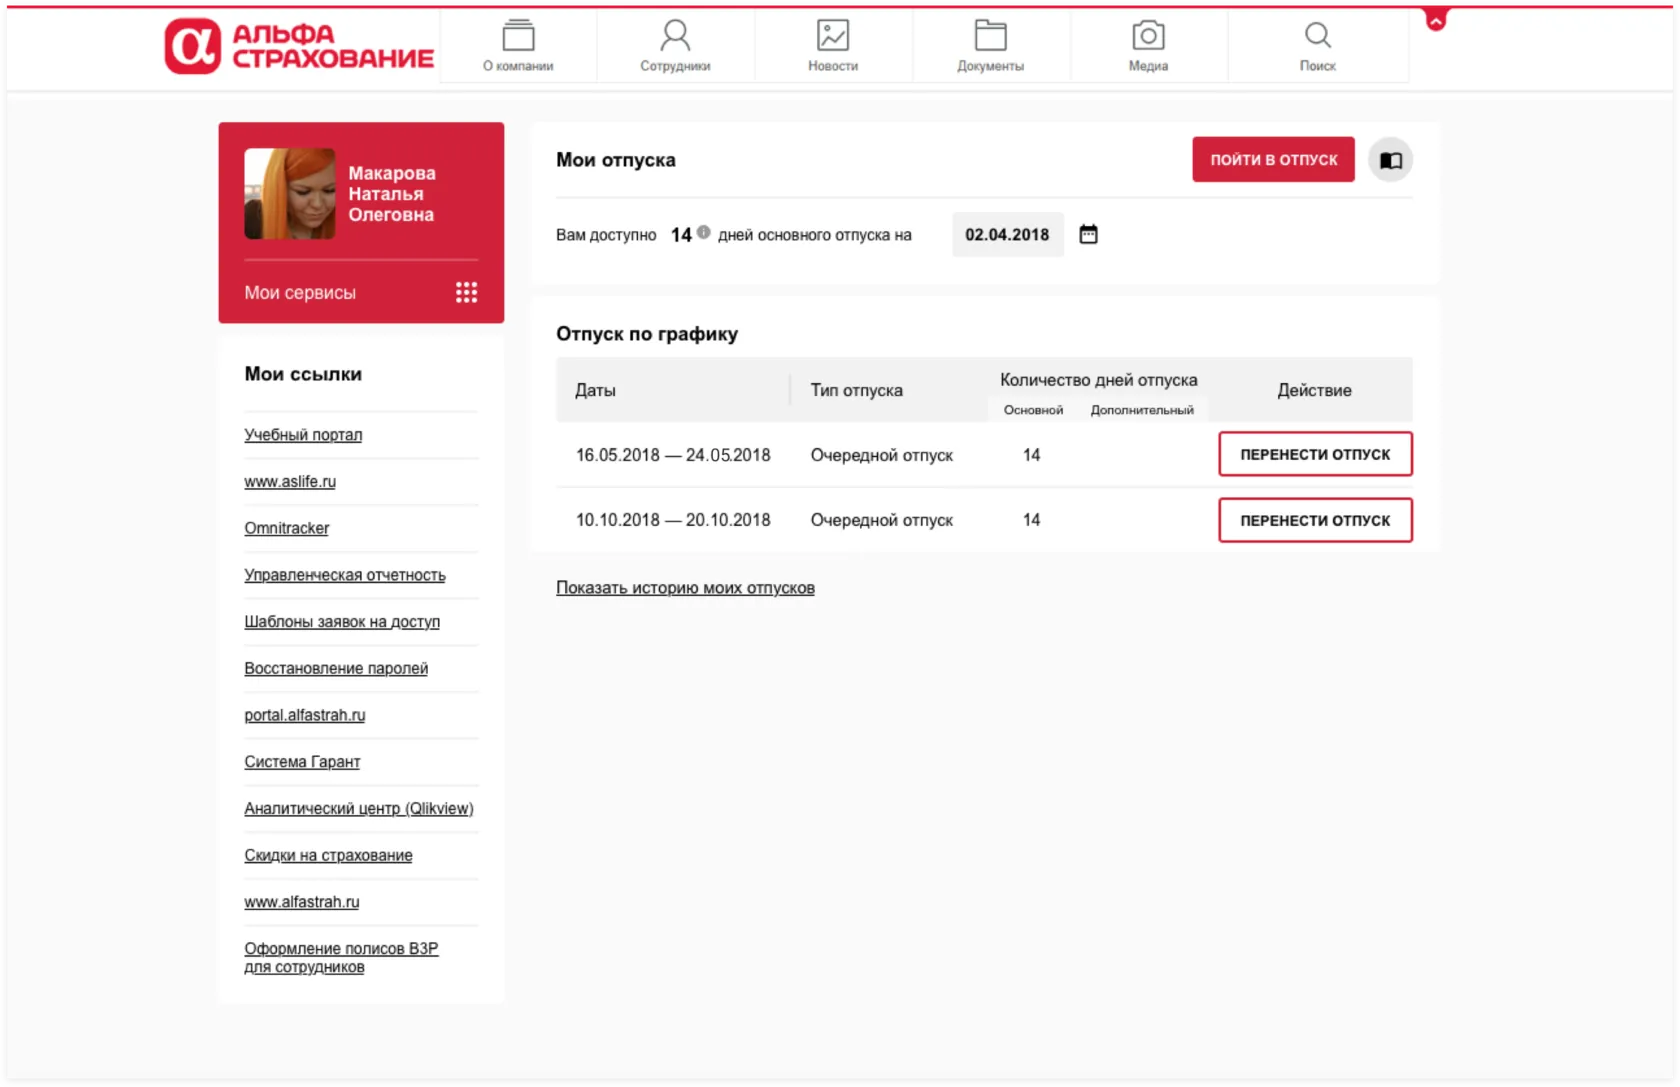Screen dimensions: 1680x1087
Task: Select dates 16.05.2018 — 24.05.2018
Action: pos(673,455)
